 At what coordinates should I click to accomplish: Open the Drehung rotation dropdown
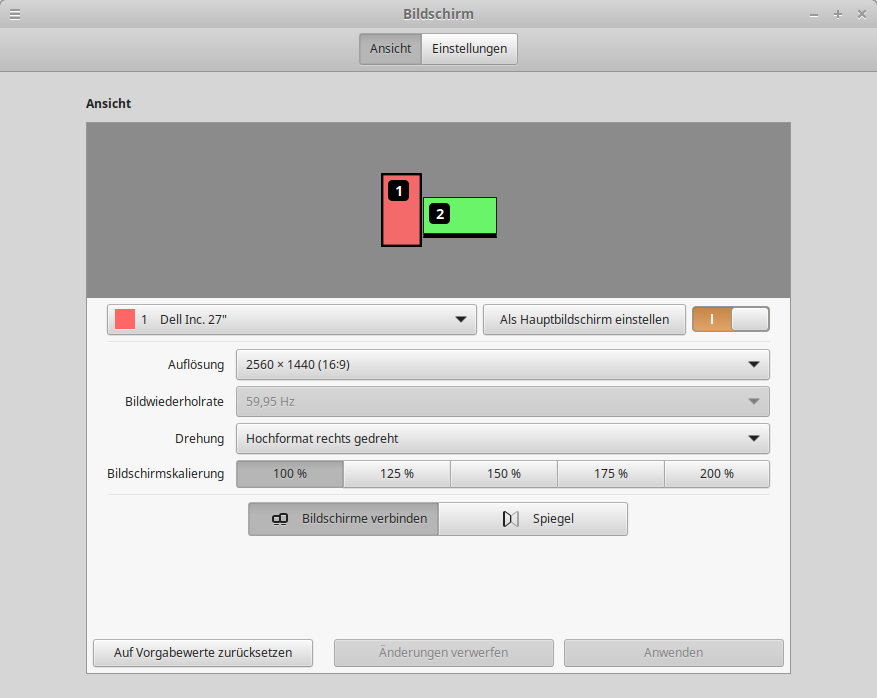(x=503, y=438)
